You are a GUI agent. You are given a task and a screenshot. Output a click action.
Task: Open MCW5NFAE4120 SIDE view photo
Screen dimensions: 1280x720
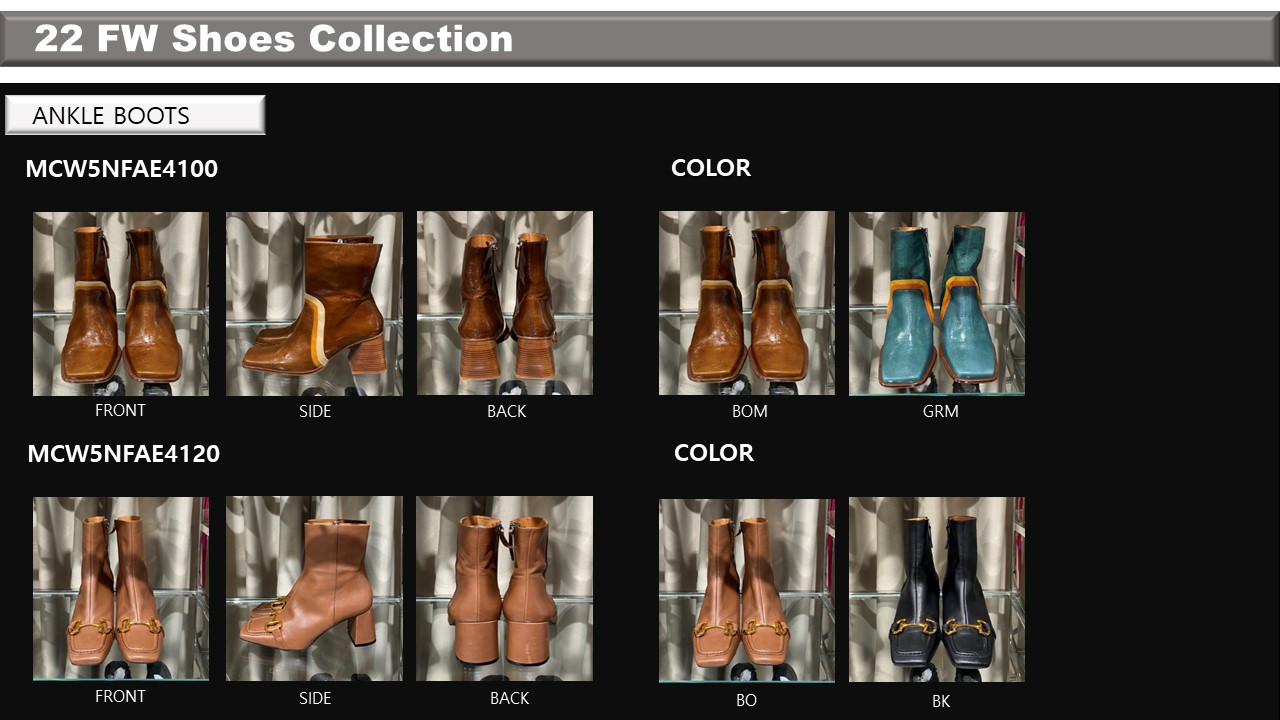point(314,589)
